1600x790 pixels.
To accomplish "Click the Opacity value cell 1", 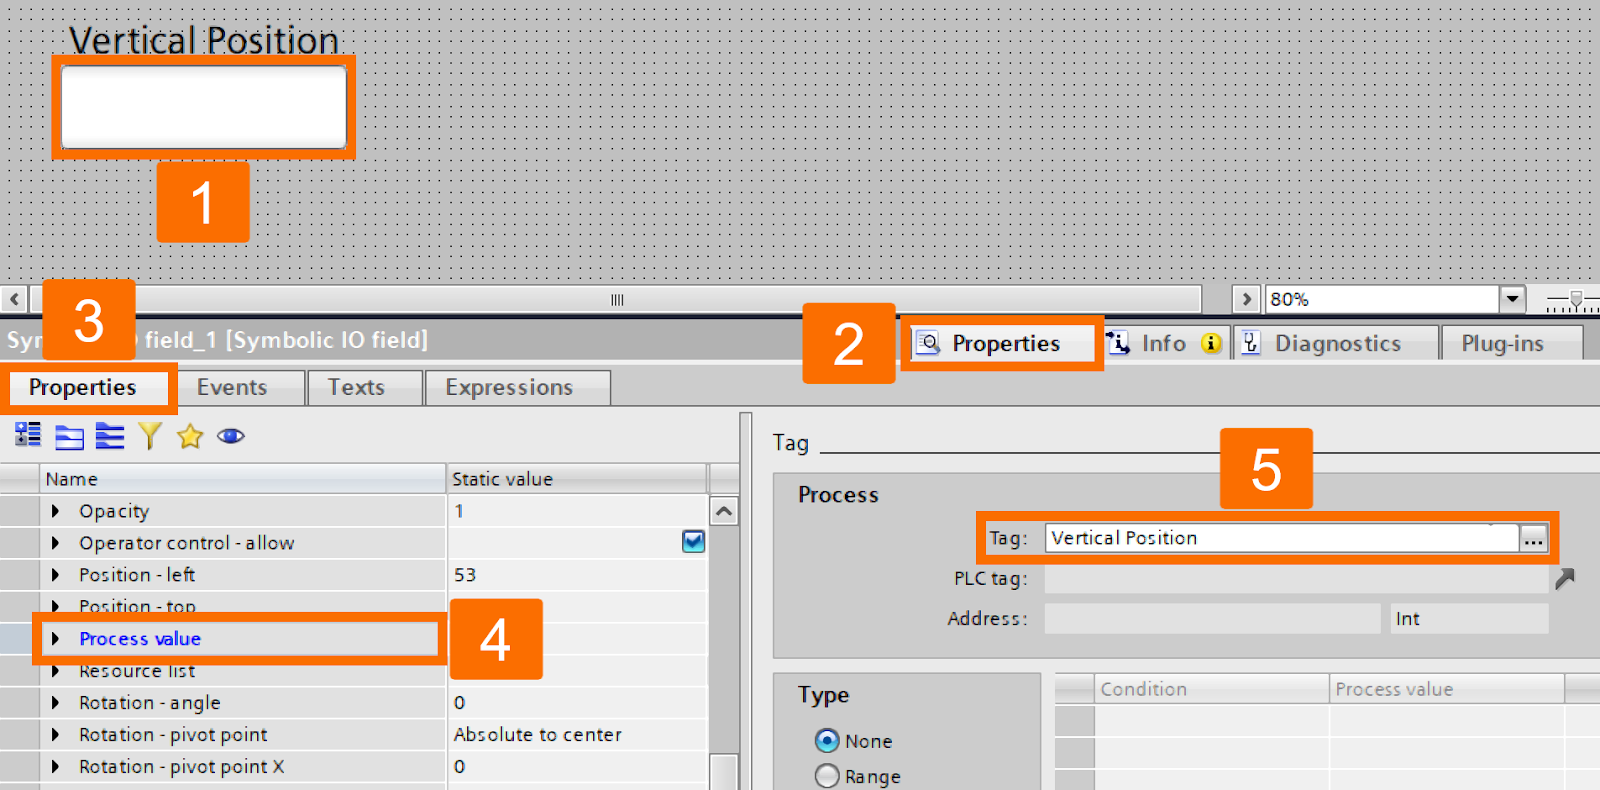I will click(x=577, y=511).
